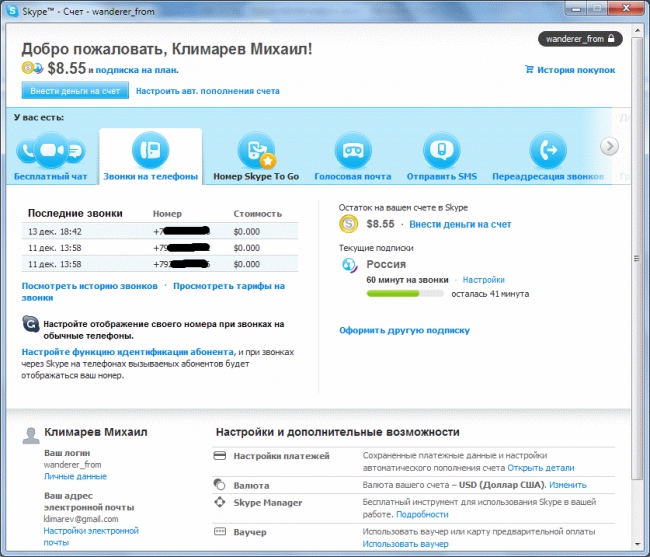Image resolution: width=650 pixels, height=557 pixels.
Task: Click the Skype credit coin icon by the balance
Action: (349, 224)
